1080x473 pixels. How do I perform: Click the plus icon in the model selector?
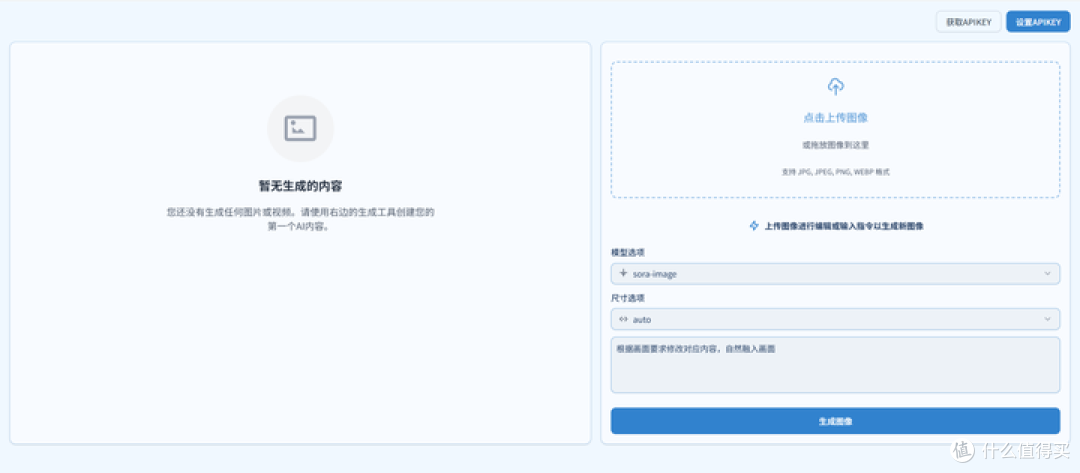(623, 273)
